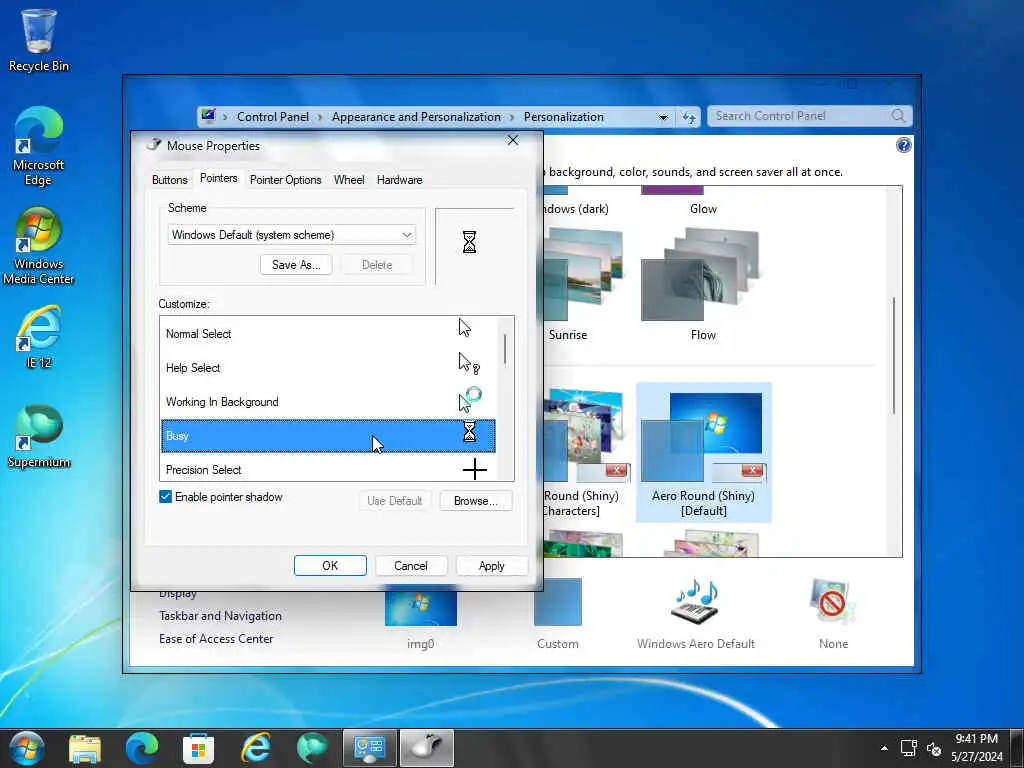
Task: Open the Screen Saver None setting
Action: [x=833, y=615]
